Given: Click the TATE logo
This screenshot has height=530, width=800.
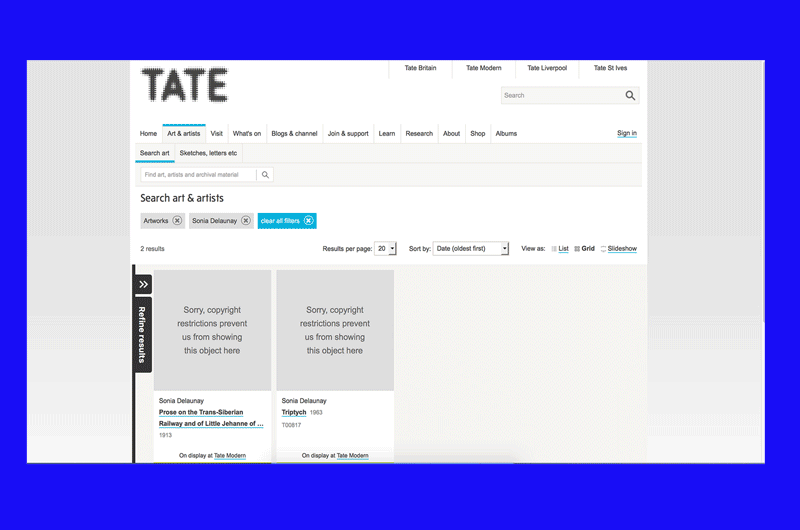Looking at the screenshot, I should 184,85.
